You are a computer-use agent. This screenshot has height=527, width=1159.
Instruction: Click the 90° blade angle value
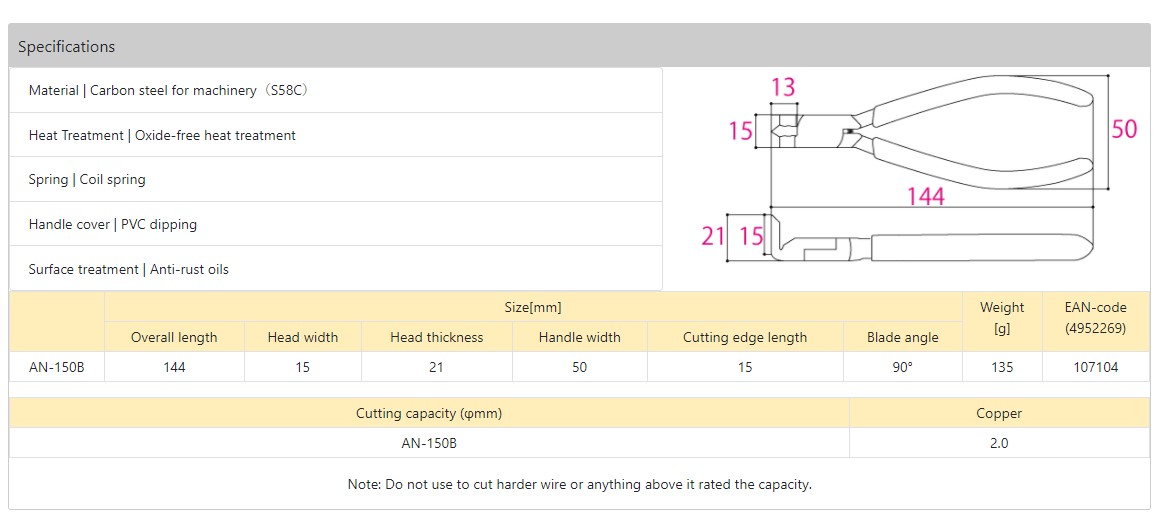pyautogui.click(x=903, y=367)
